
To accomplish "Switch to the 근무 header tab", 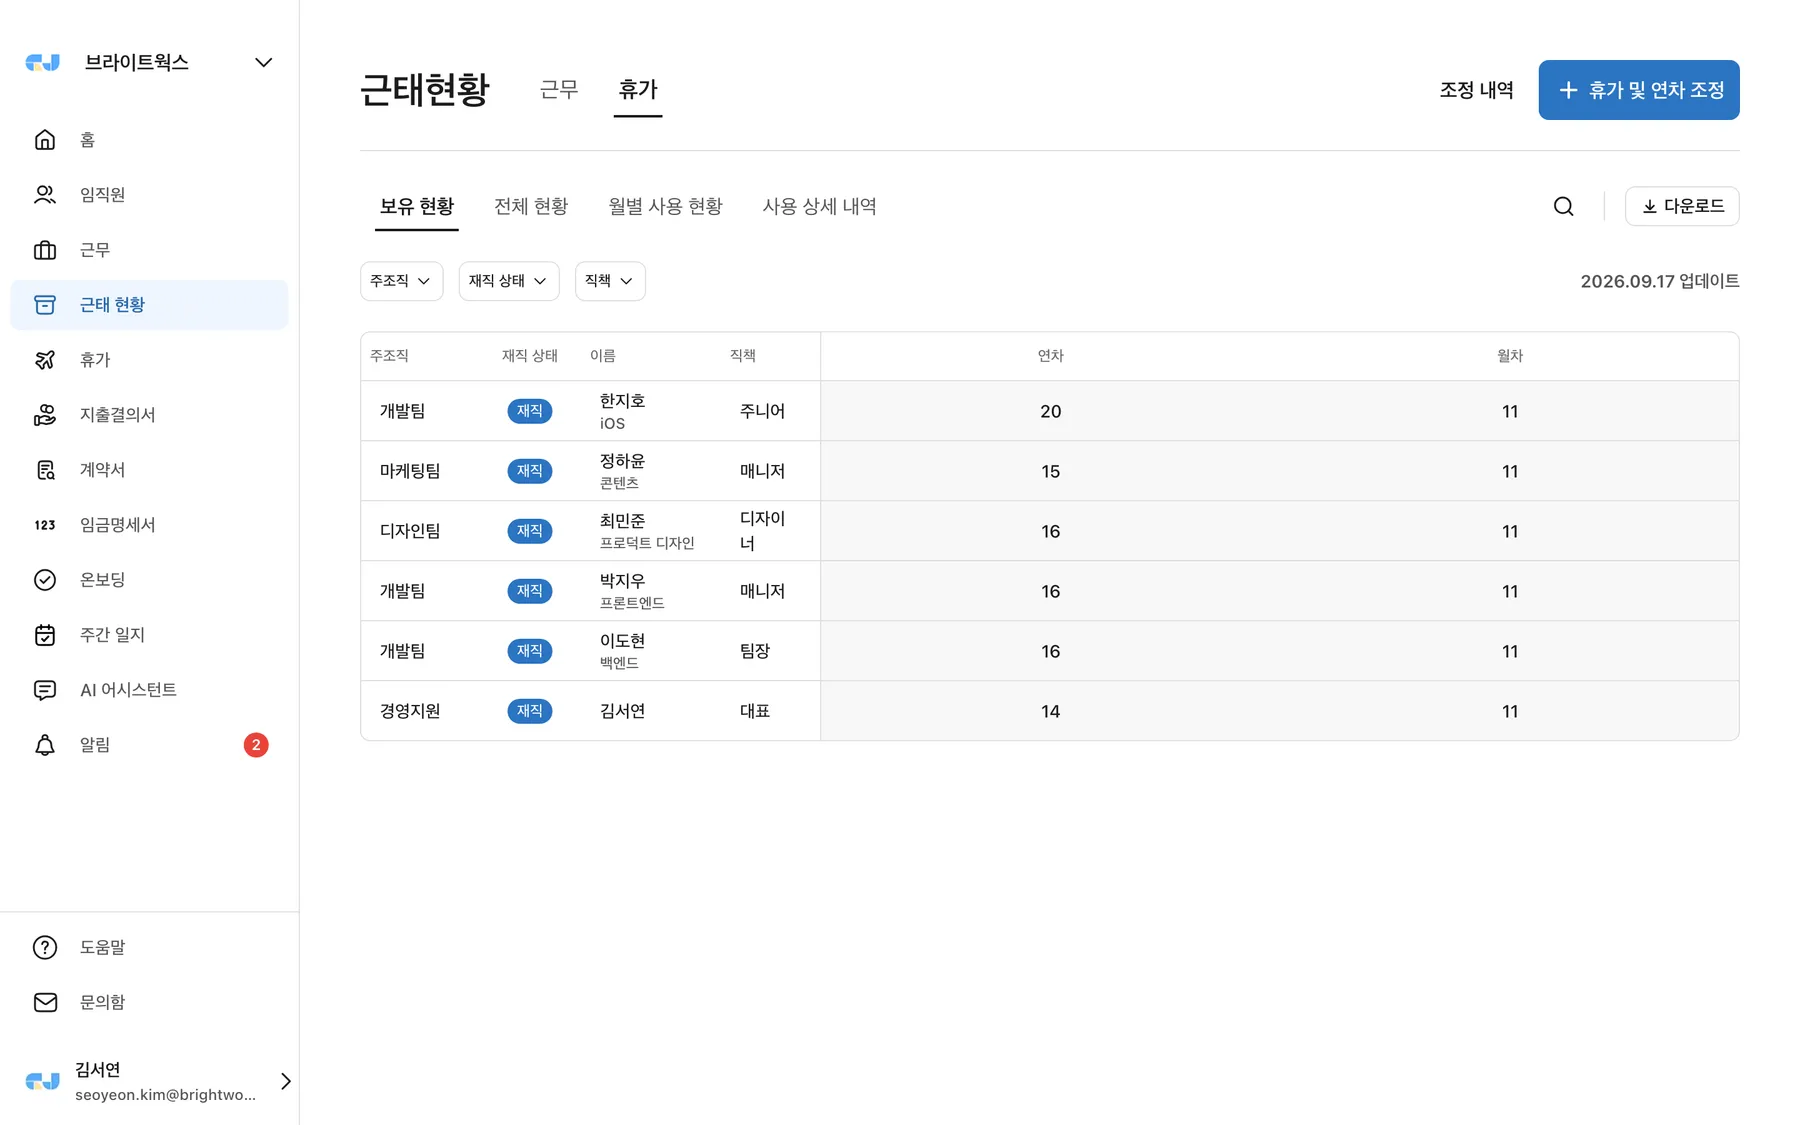I will tap(559, 90).
